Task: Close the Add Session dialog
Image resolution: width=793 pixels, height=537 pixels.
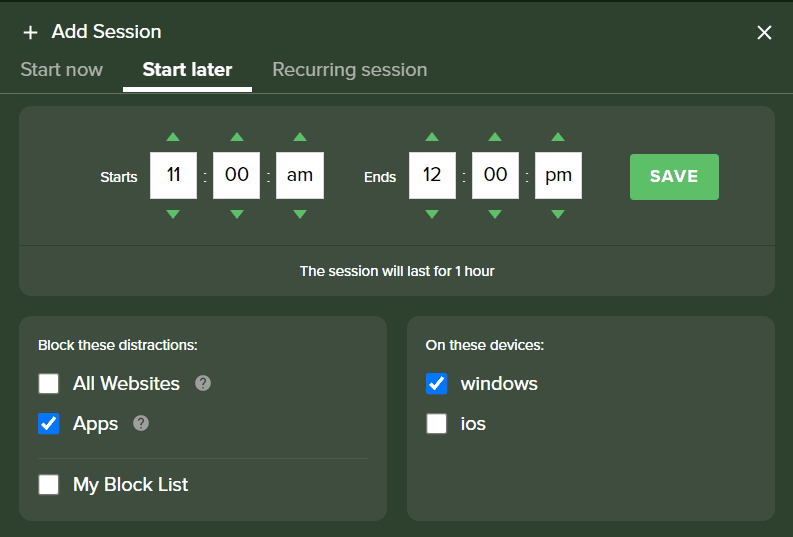Action: 764,32
